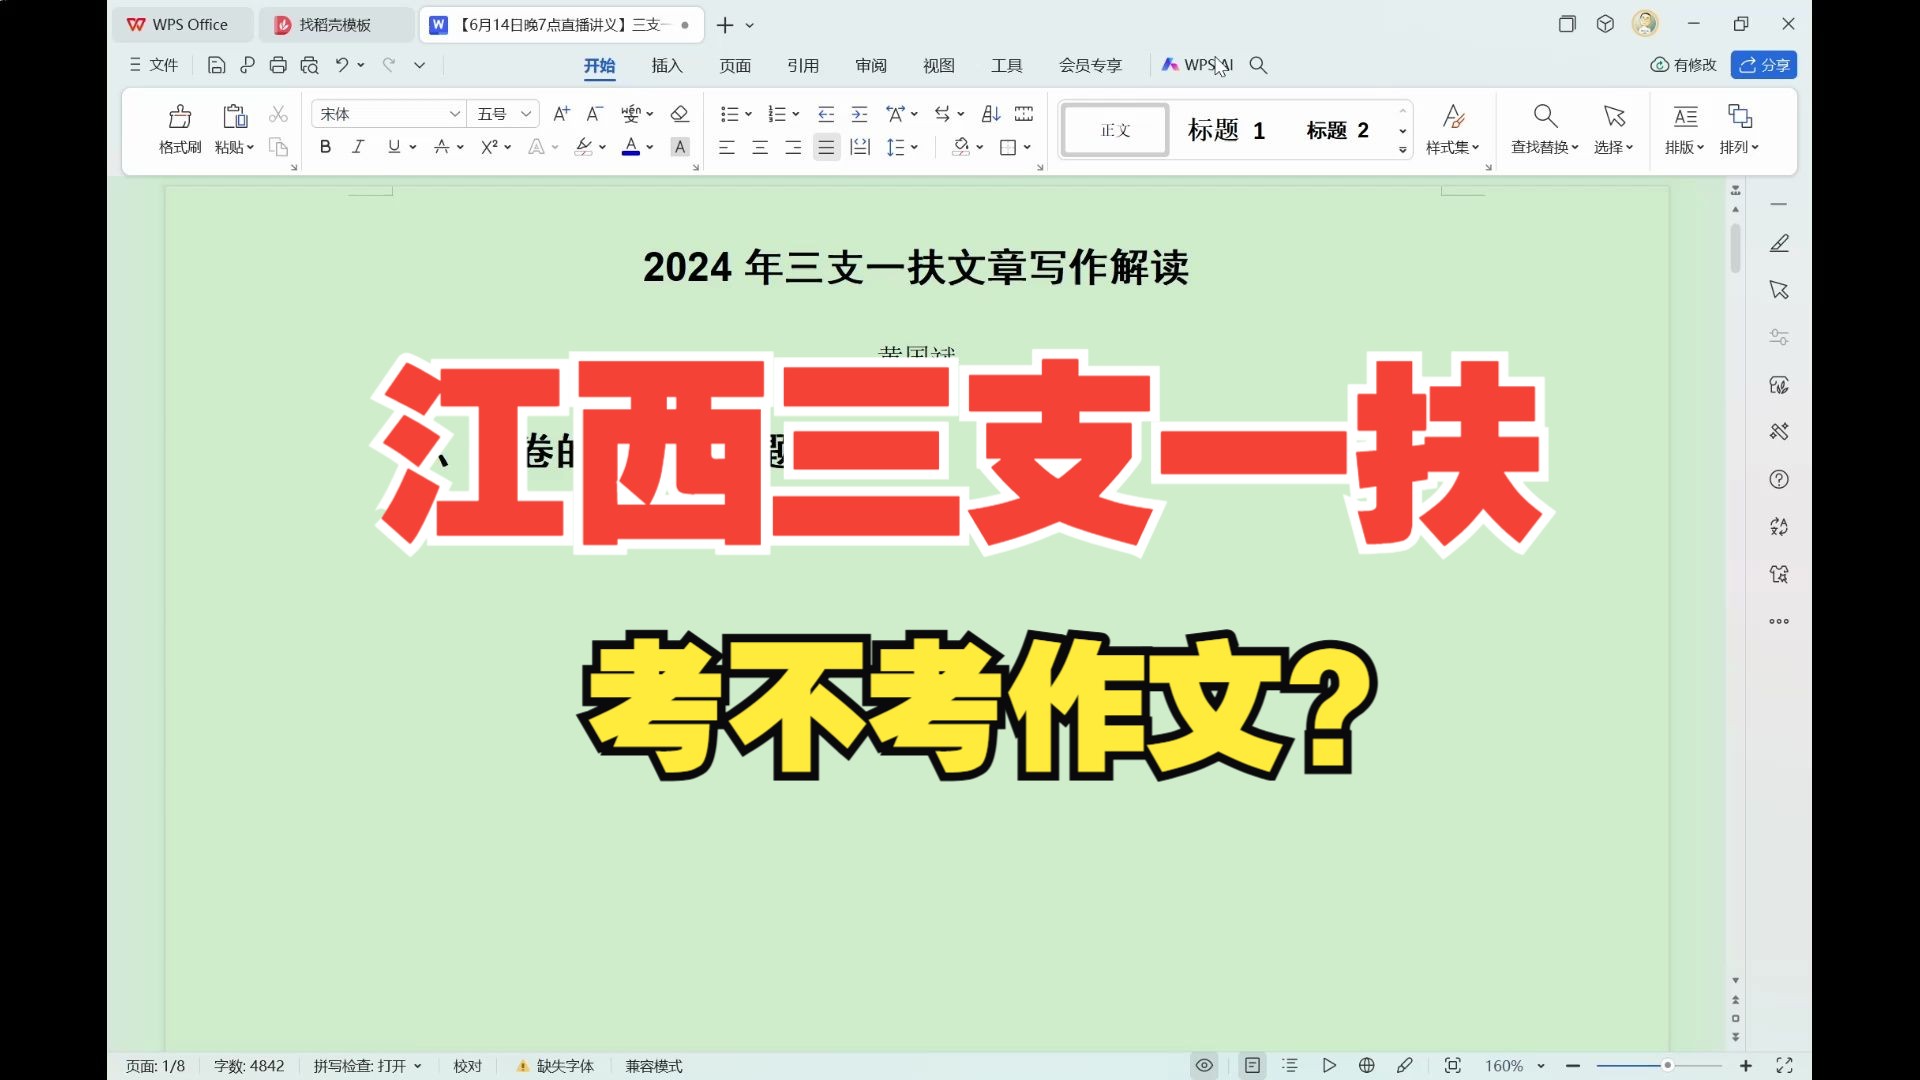The width and height of the screenshot is (1920, 1080).
Task: Click the Increase font size icon
Action: [x=561, y=114]
